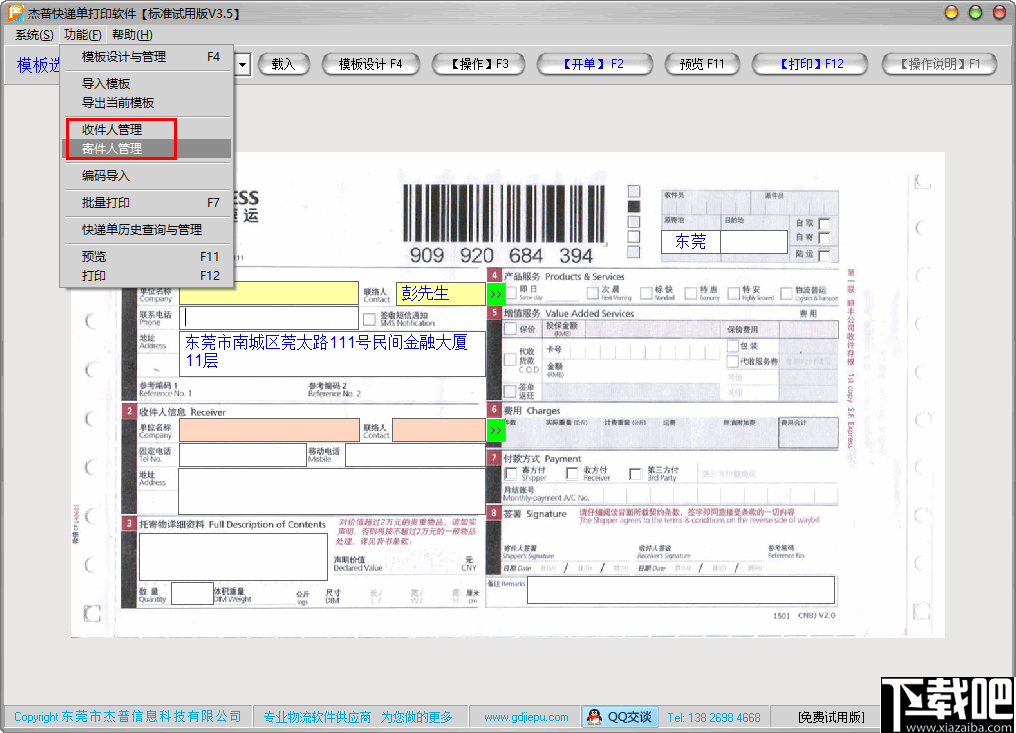Click the QQ交谈 button
Screen dimensions: 1016x733
pyautogui.click(x=620, y=717)
